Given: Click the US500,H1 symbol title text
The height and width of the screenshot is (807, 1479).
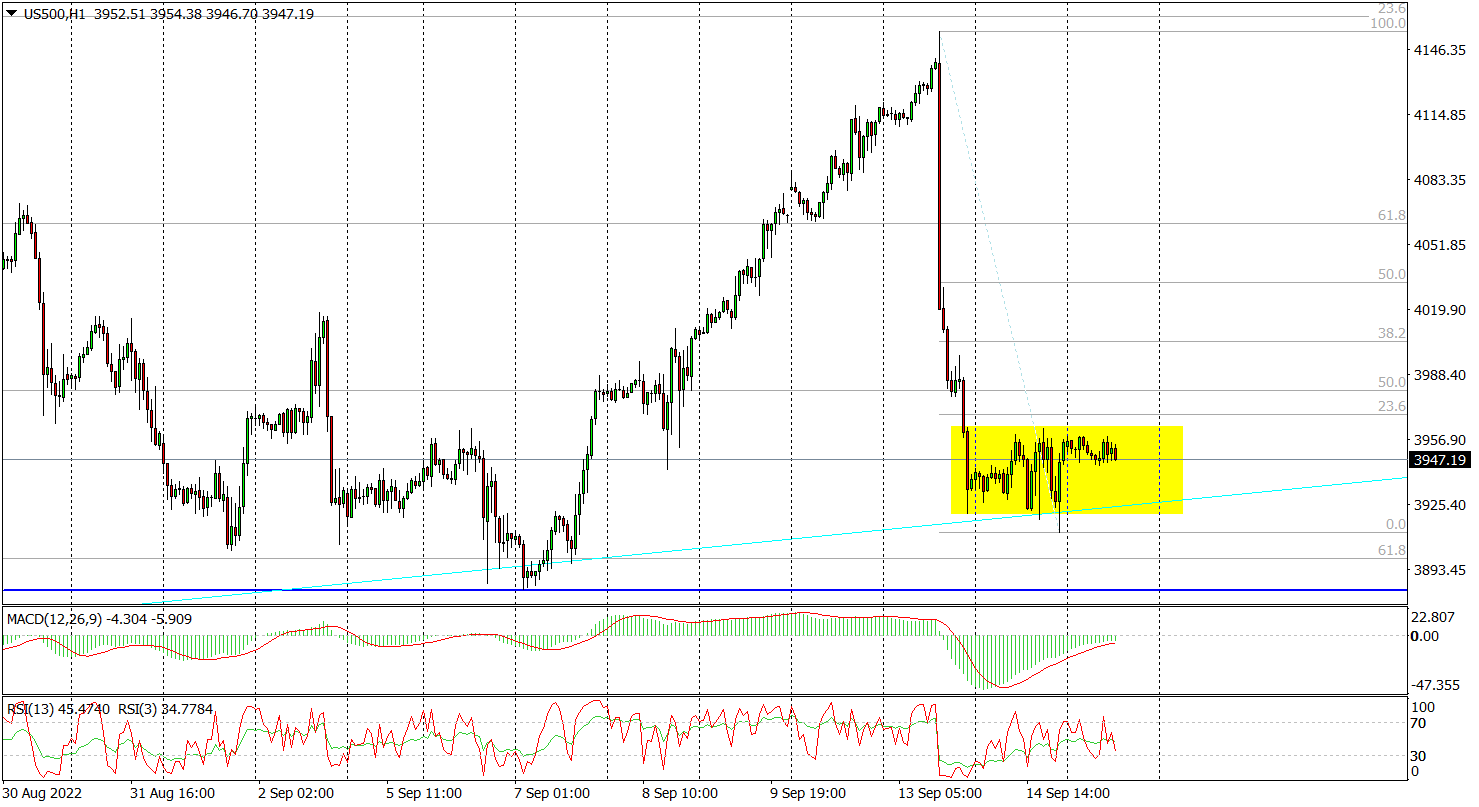Looking at the screenshot, I should [x=54, y=14].
